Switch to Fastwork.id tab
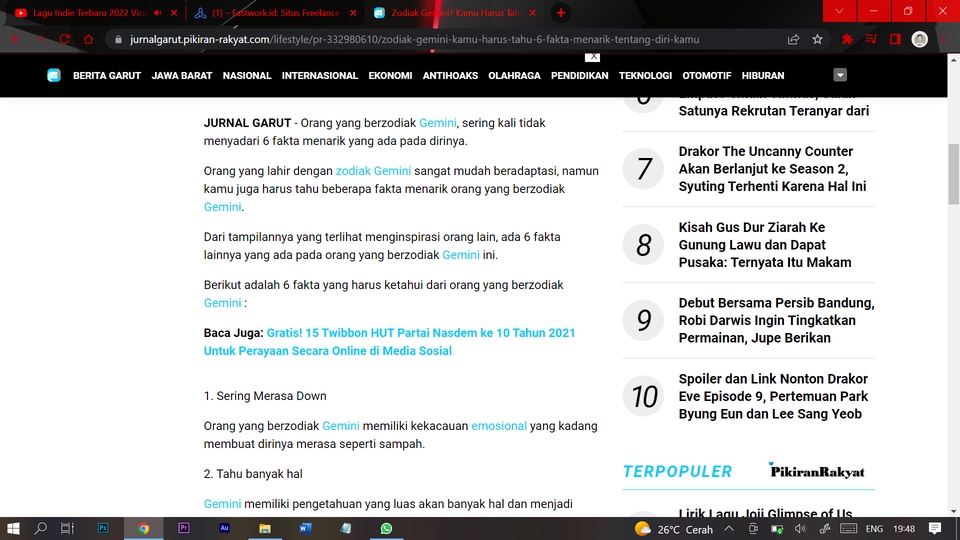 coord(276,13)
